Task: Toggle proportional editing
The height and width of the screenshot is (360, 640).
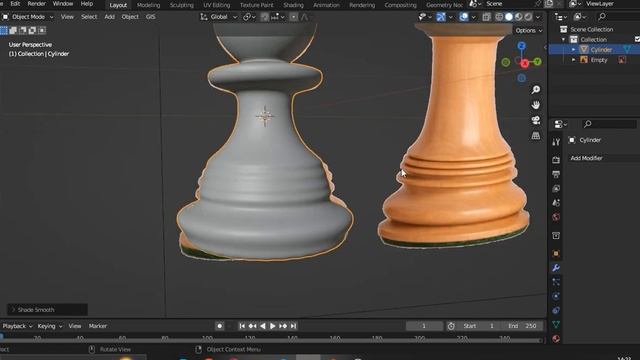Action: tap(293, 17)
